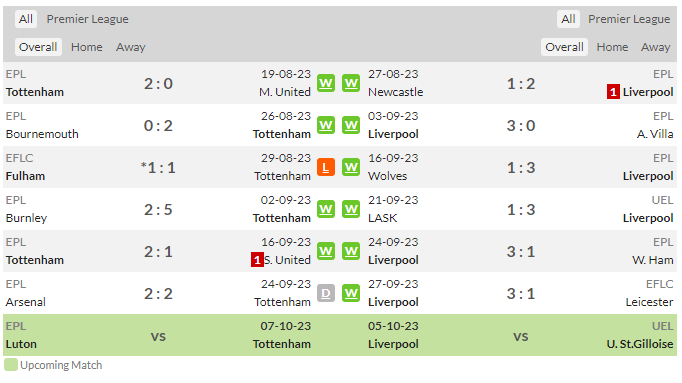Switch right table to Premier League
The image size is (682, 383).
[629, 19]
